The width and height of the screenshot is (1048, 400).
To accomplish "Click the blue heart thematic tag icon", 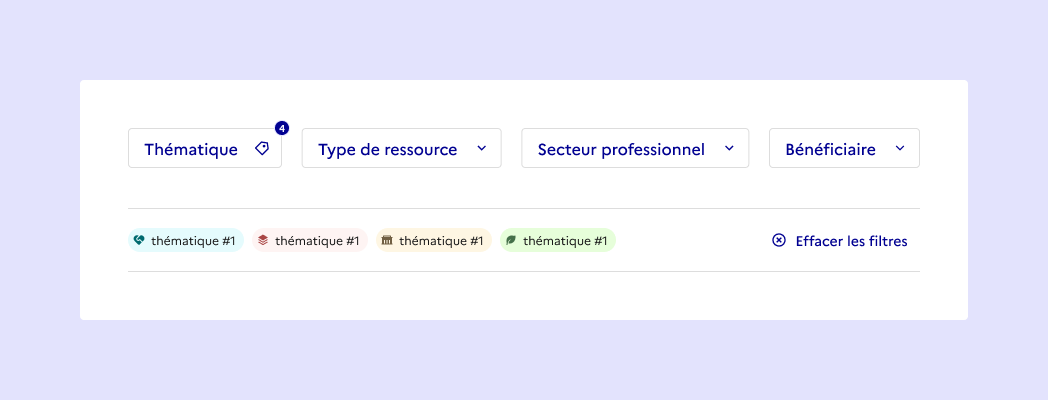I will click(x=139, y=240).
